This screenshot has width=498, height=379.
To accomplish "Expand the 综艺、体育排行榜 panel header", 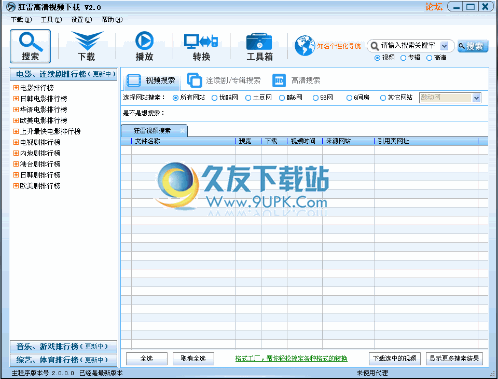I will coord(63,360).
